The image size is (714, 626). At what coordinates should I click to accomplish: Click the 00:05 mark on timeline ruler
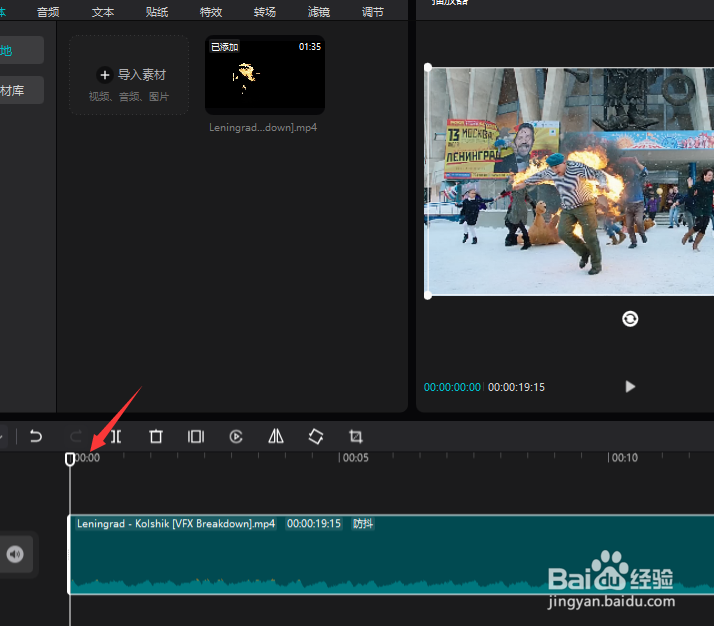pyautogui.click(x=355, y=458)
